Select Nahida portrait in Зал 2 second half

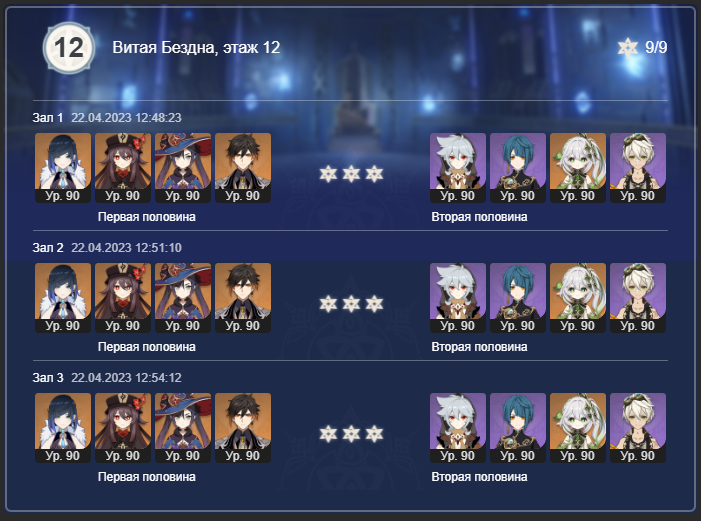click(x=578, y=298)
